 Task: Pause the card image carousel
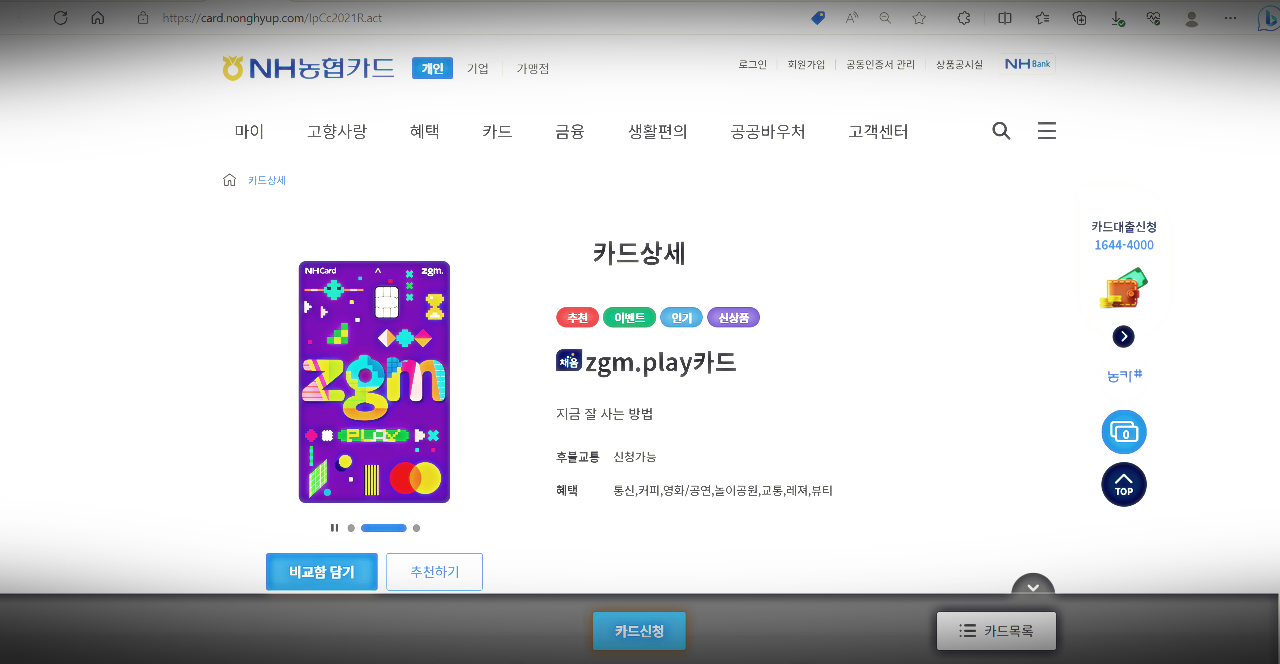click(334, 527)
